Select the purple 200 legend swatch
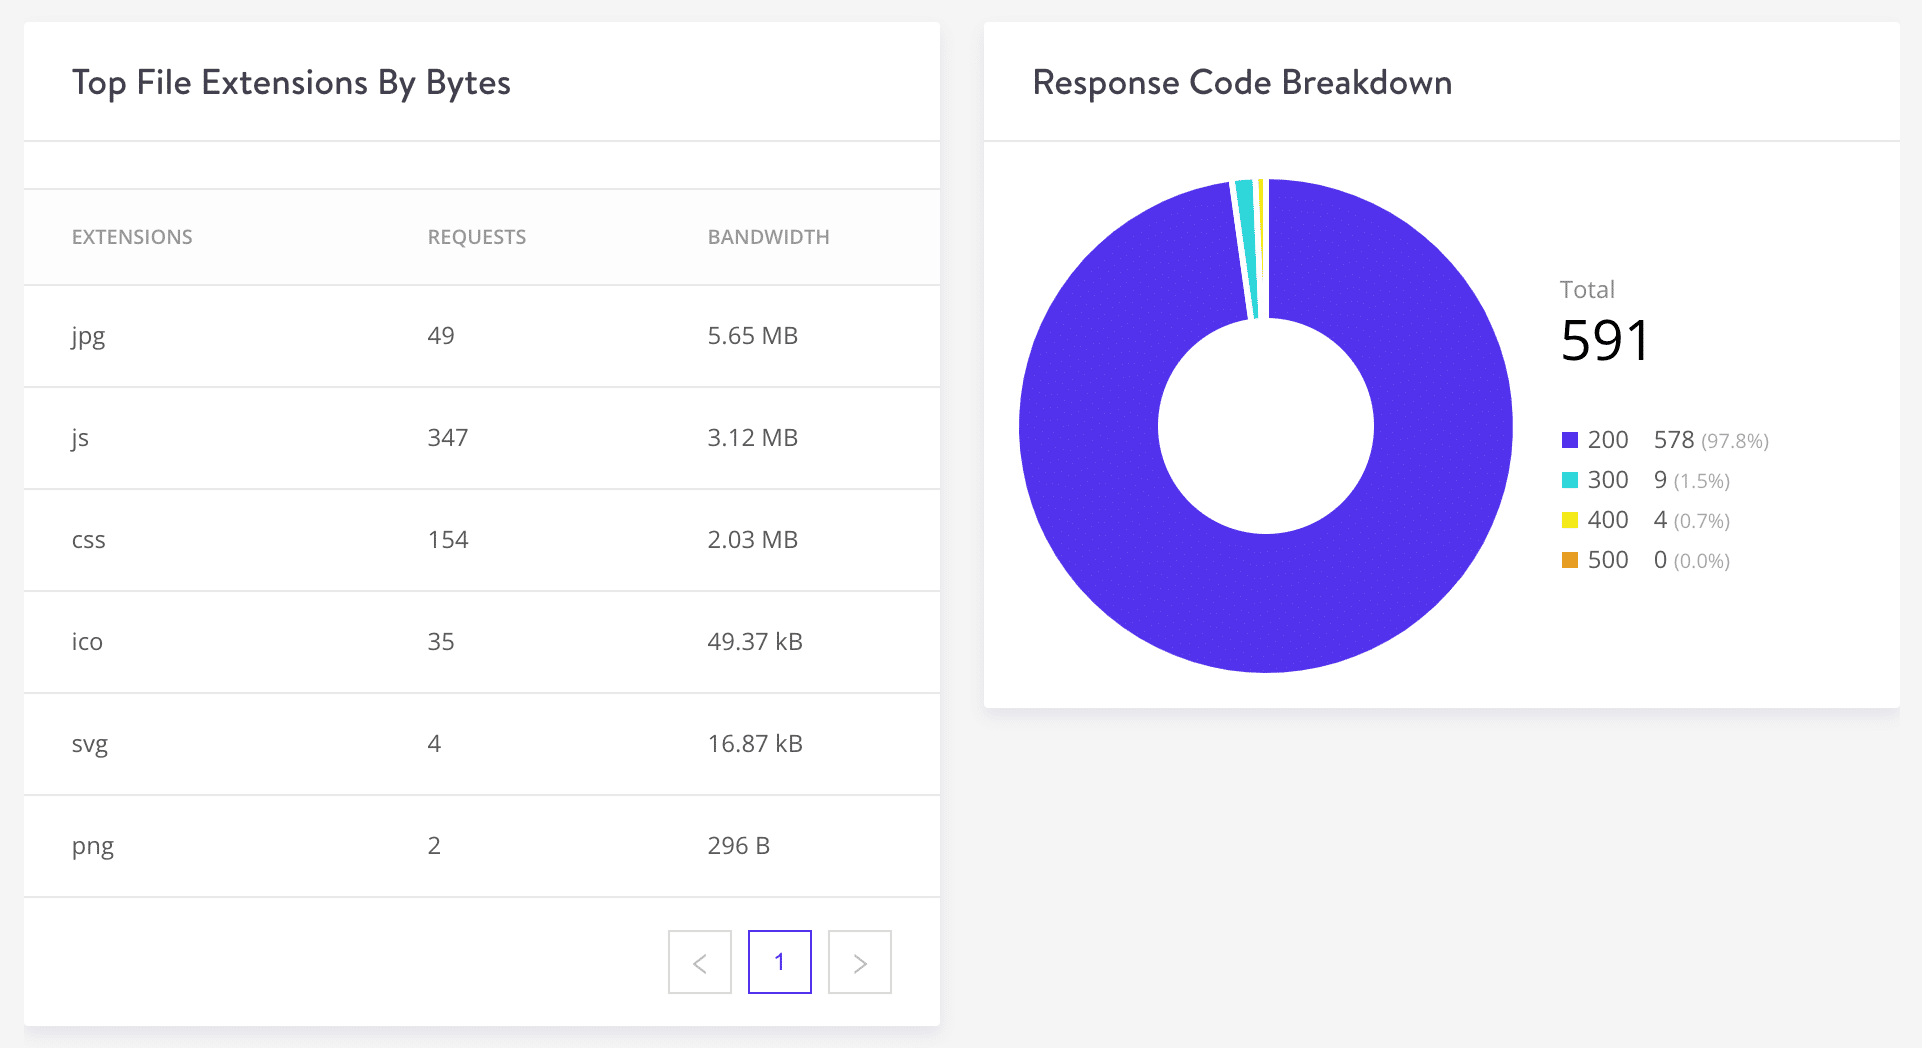Image resolution: width=1922 pixels, height=1048 pixels. 1568,439
